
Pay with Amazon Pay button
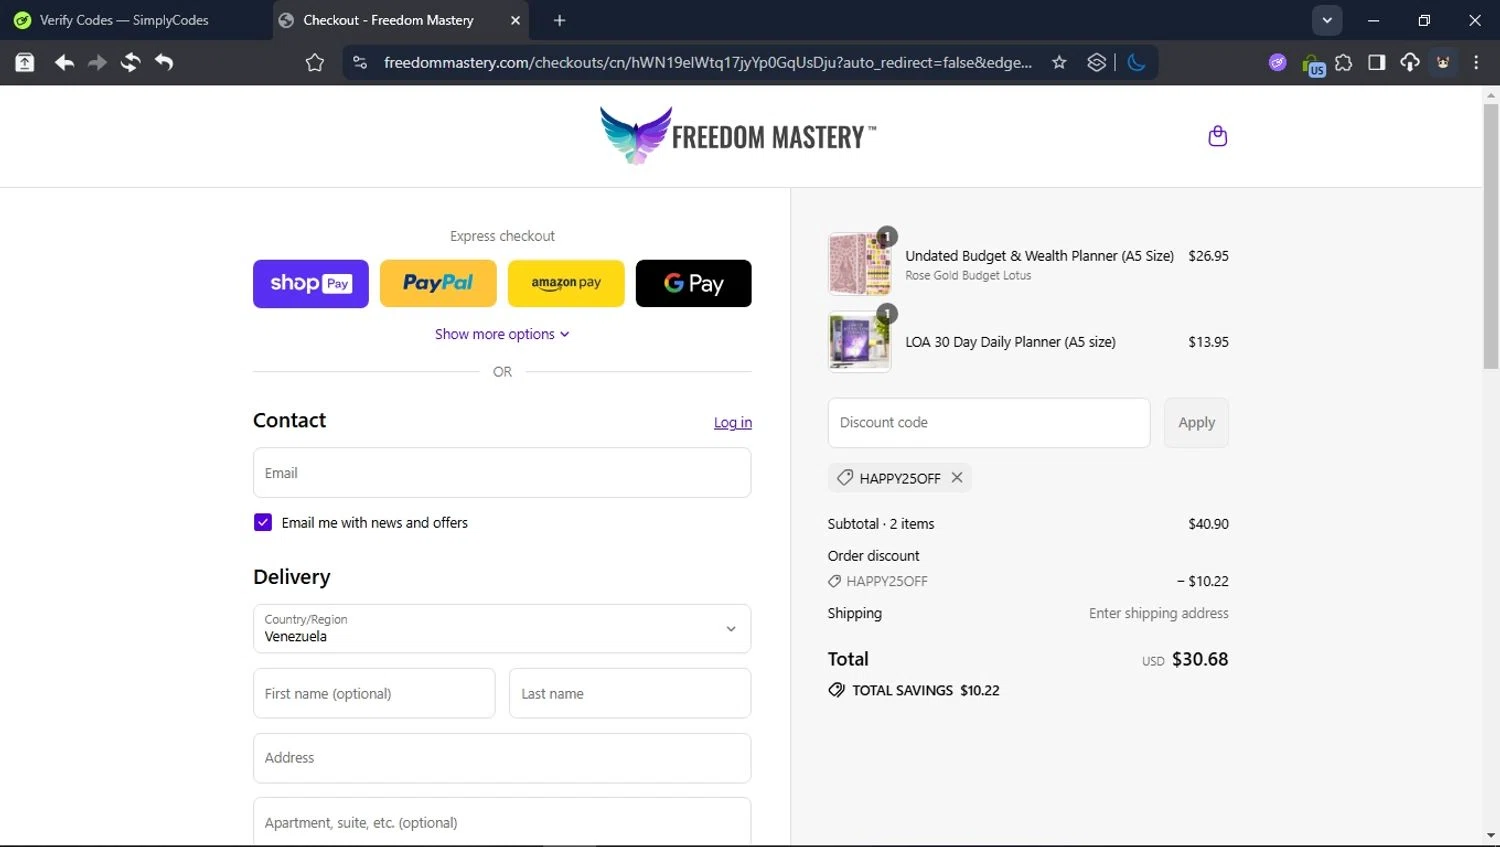point(566,284)
